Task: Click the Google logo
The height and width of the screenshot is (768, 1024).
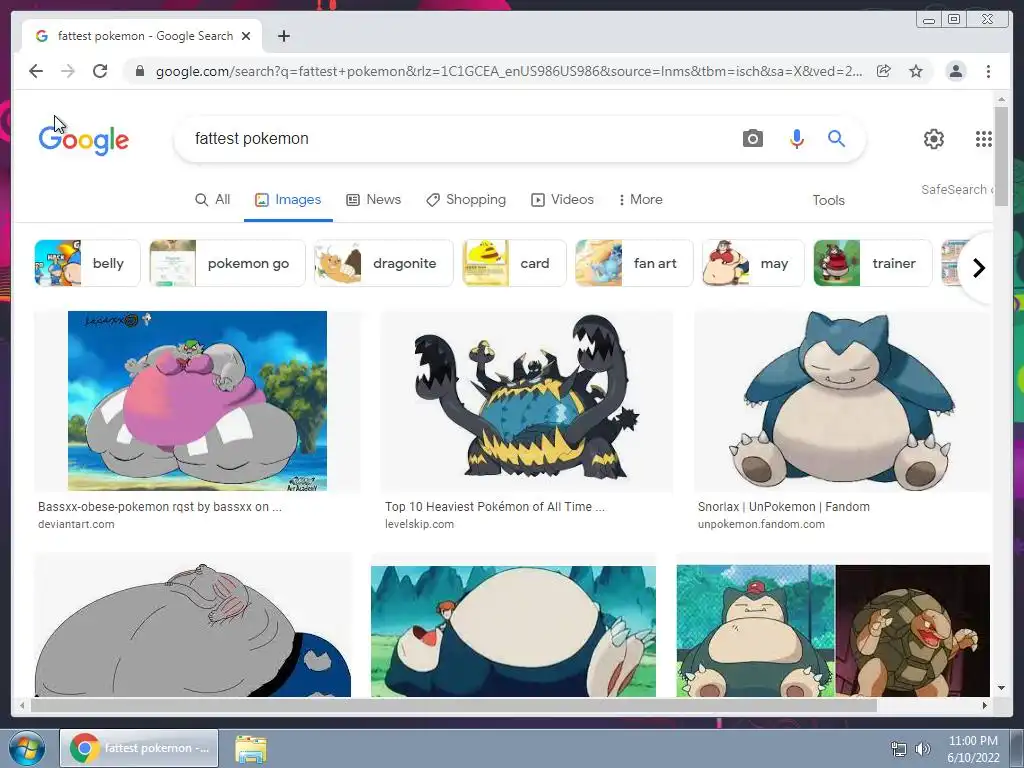Action: coord(84,139)
